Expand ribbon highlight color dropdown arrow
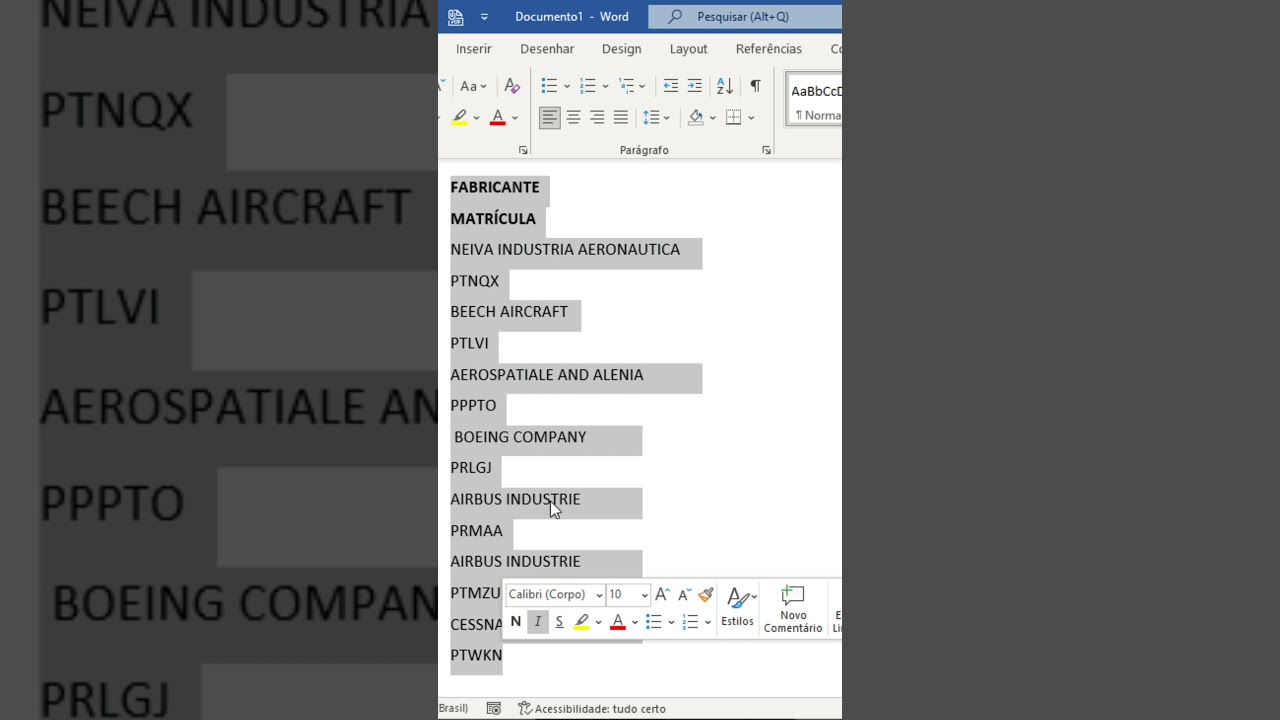Image resolution: width=1280 pixels, height=720 pixels. 476,118
